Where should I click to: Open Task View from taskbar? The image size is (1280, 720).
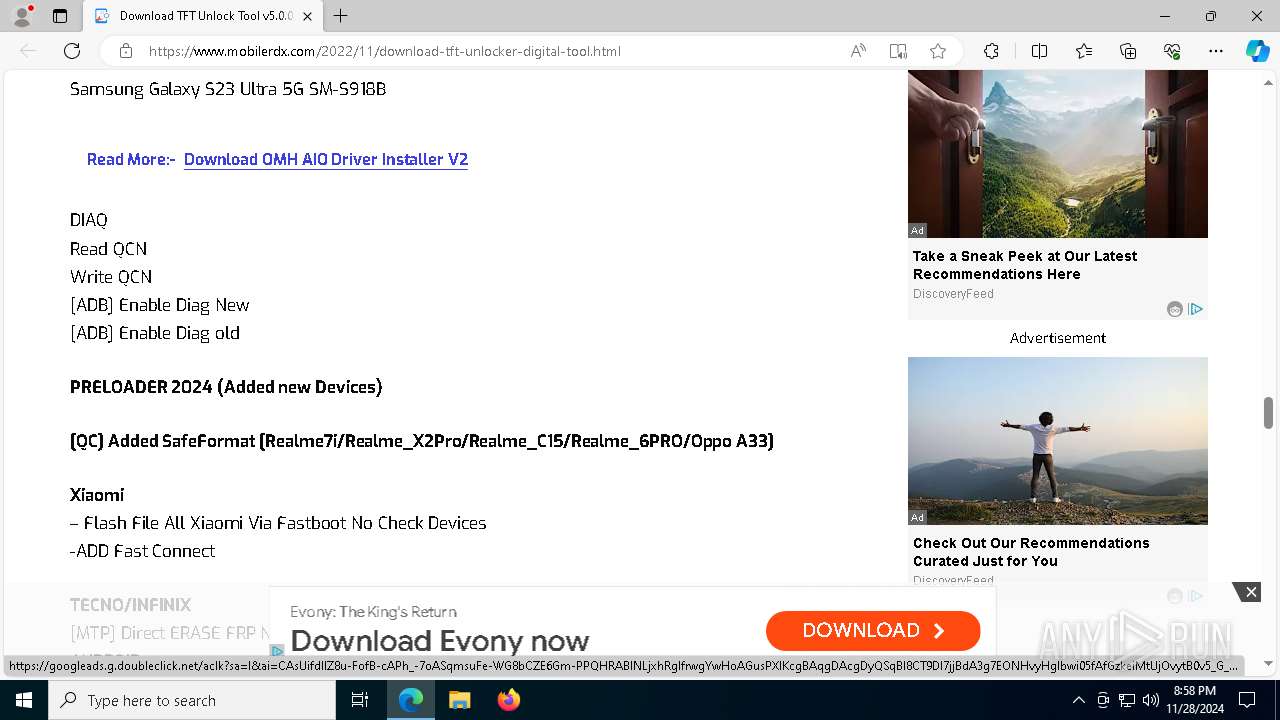coord(360,700)
